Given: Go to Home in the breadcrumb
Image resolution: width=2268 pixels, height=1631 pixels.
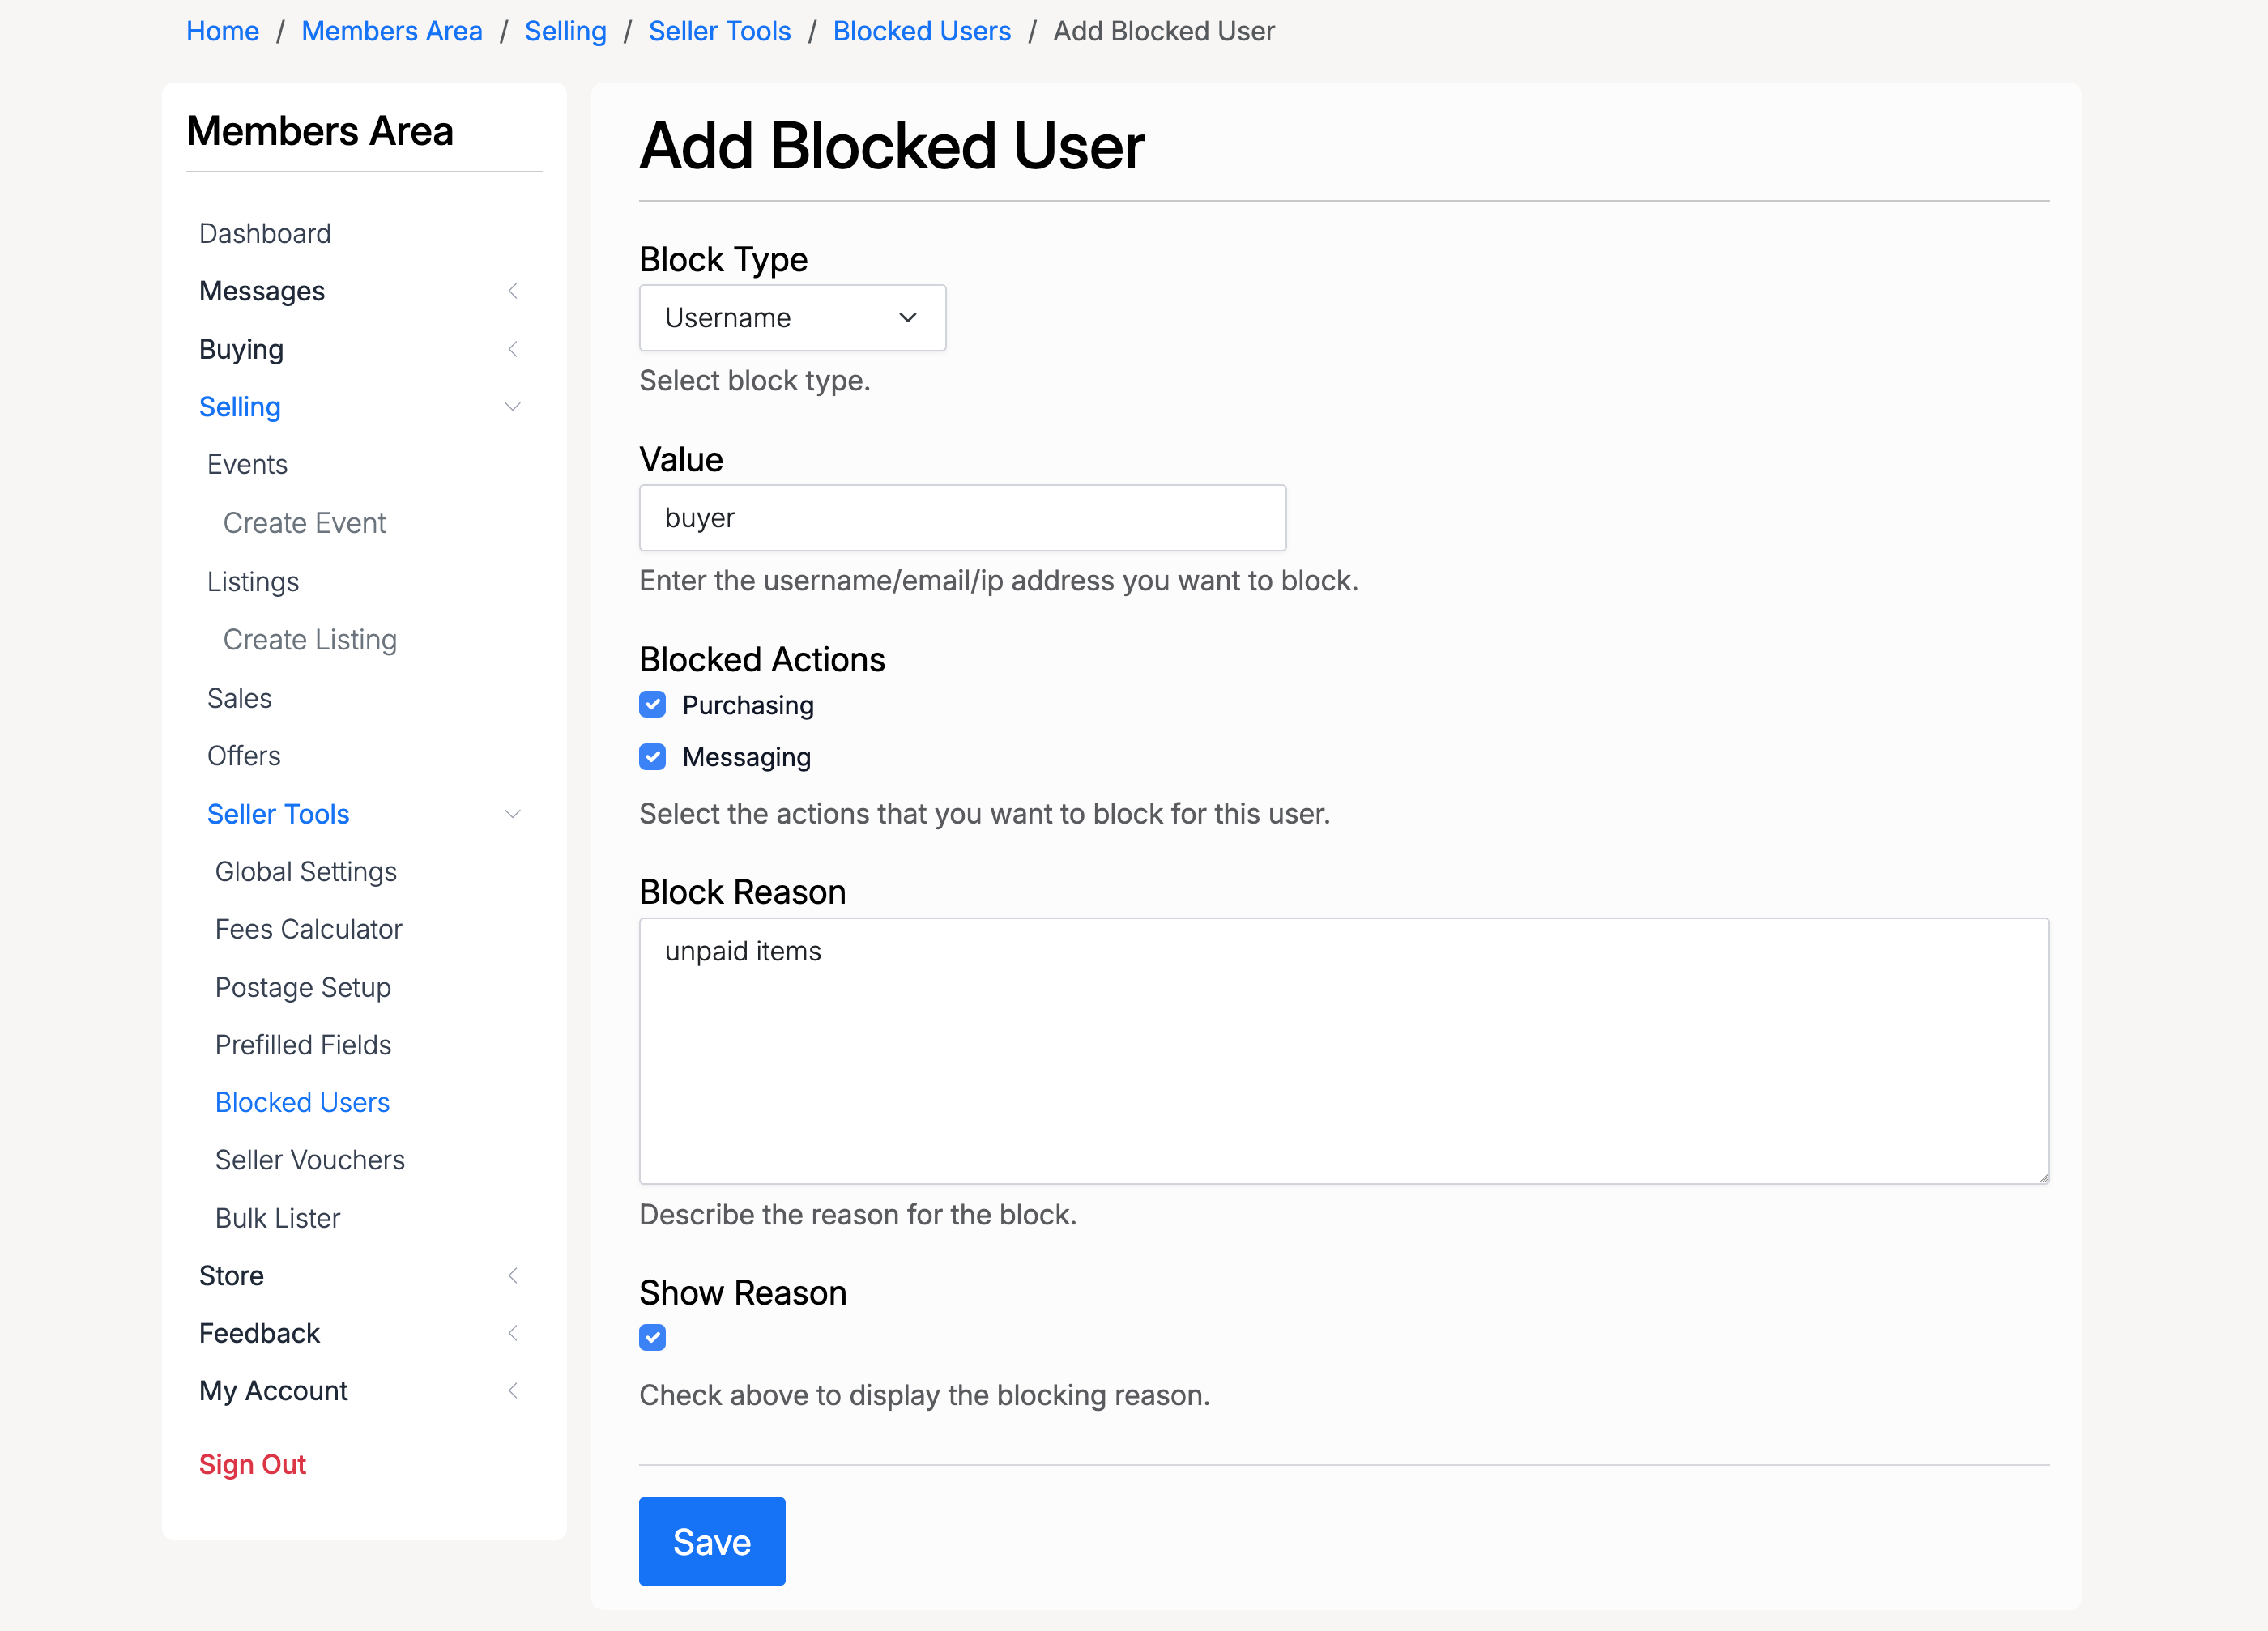Looking at the screenshot, I should point(223,31).
